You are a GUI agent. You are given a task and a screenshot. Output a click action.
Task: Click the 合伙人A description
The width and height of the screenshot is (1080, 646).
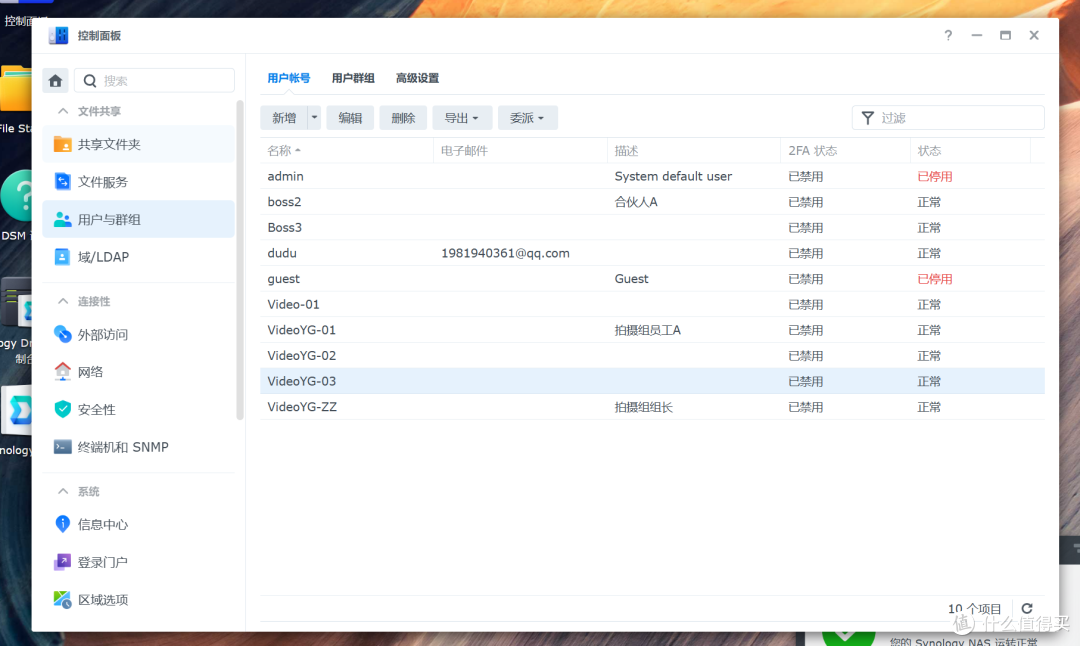[636, 202]
